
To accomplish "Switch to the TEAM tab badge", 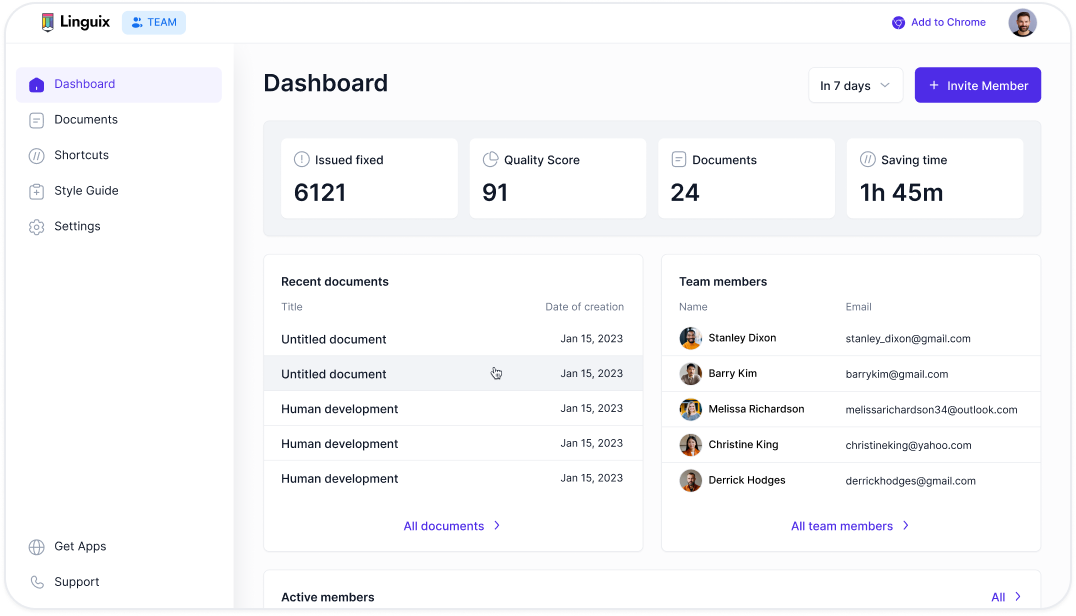I will [x=154, y=22].
